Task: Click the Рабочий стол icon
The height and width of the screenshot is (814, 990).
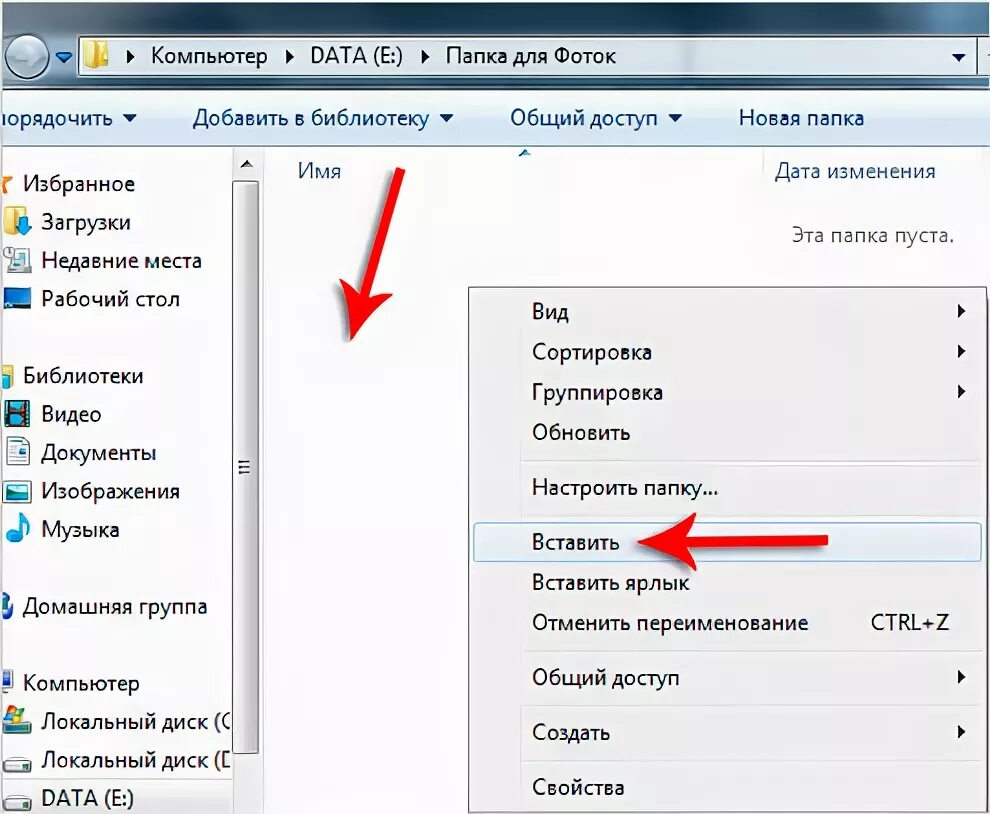Action: click(x=17, y=298)
